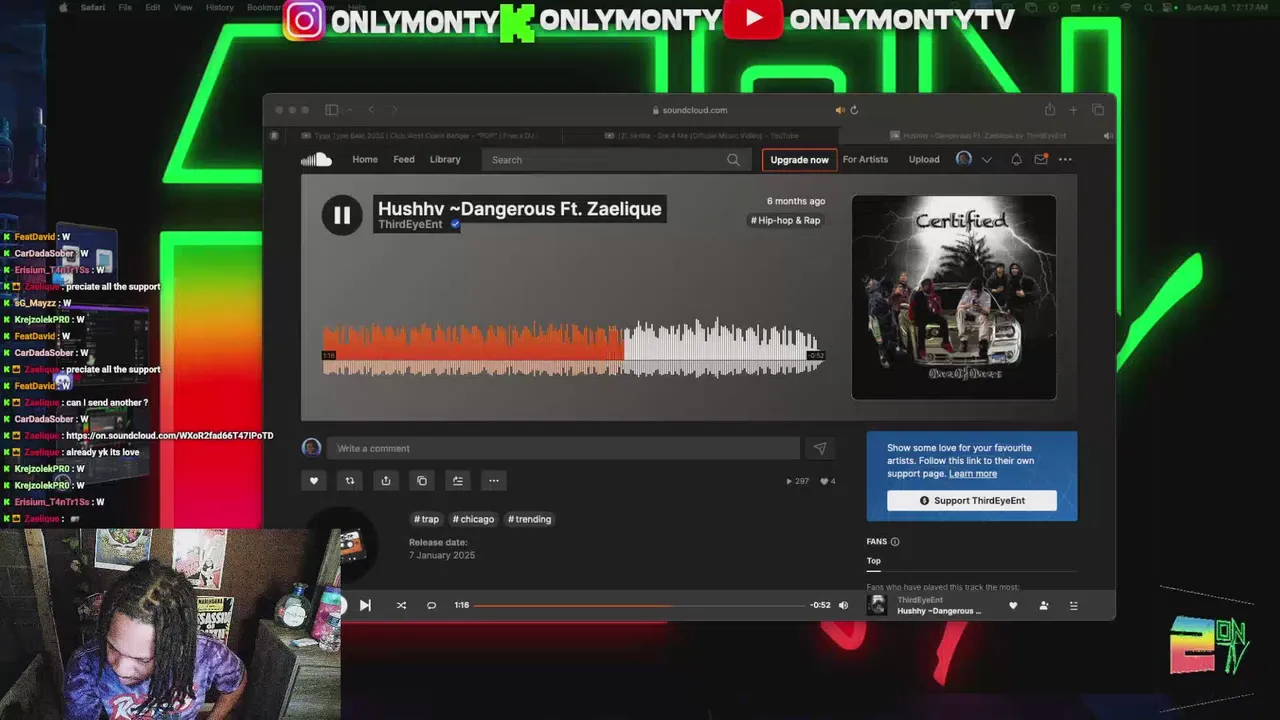The image size is (1280, 720).
Task: Click the Support ThirdEyeEnt button
Action: pyautogui.click(x=972, y=500)
